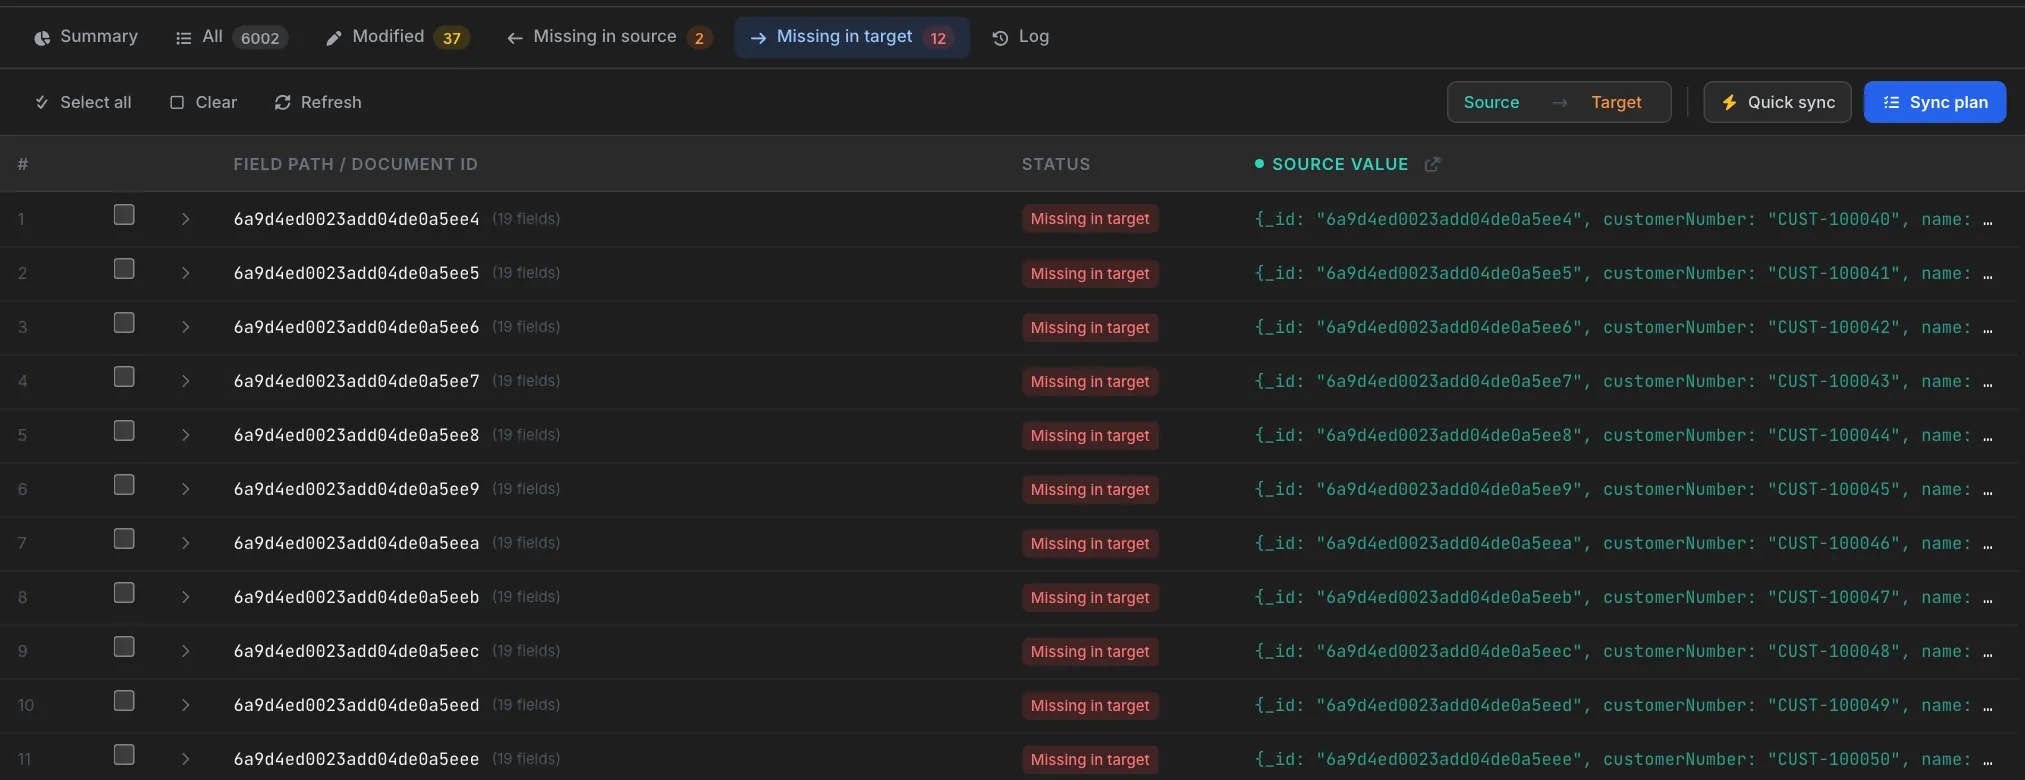Click Missing in target status on row 1

(x=1090, y=219)
